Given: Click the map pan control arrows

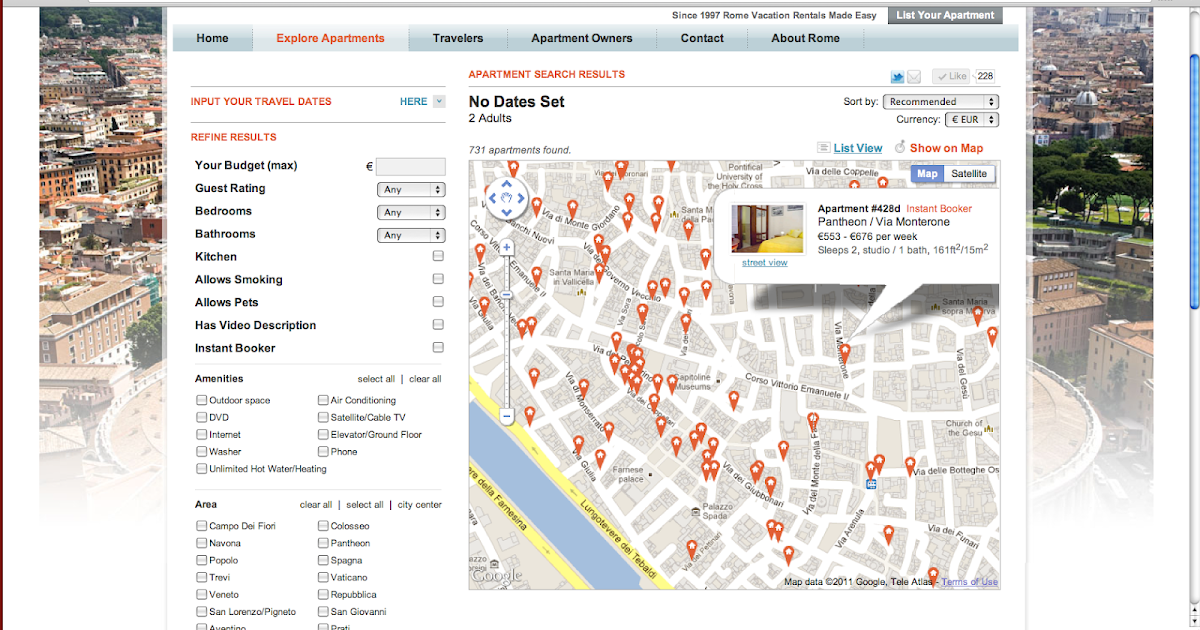Looking at the screenshot, I should coord(507,198).
